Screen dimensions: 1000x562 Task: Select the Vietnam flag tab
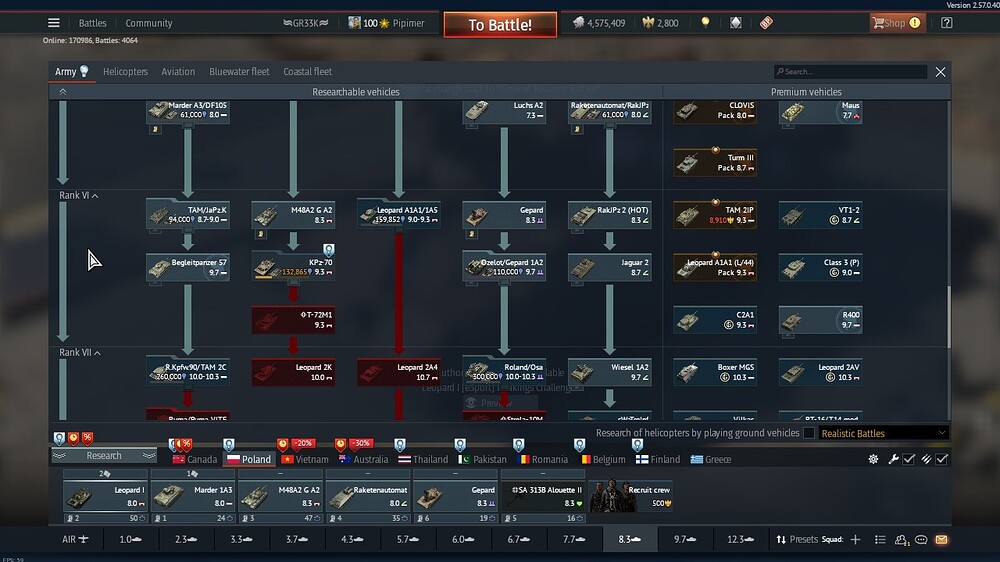point(305,459)
